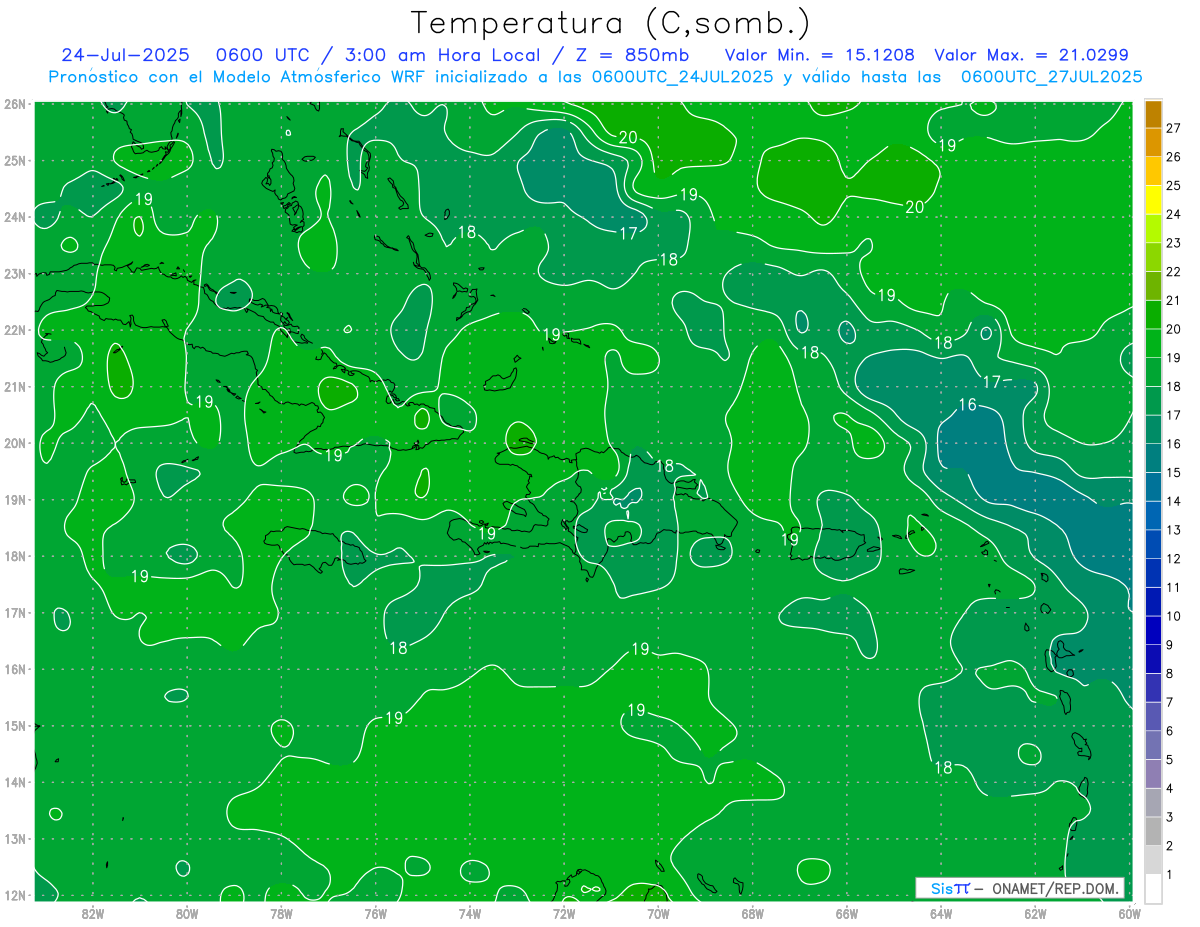Select the "68W" longitude axis label
Viewport: 1200px width, 927px height.
point(753,913)
